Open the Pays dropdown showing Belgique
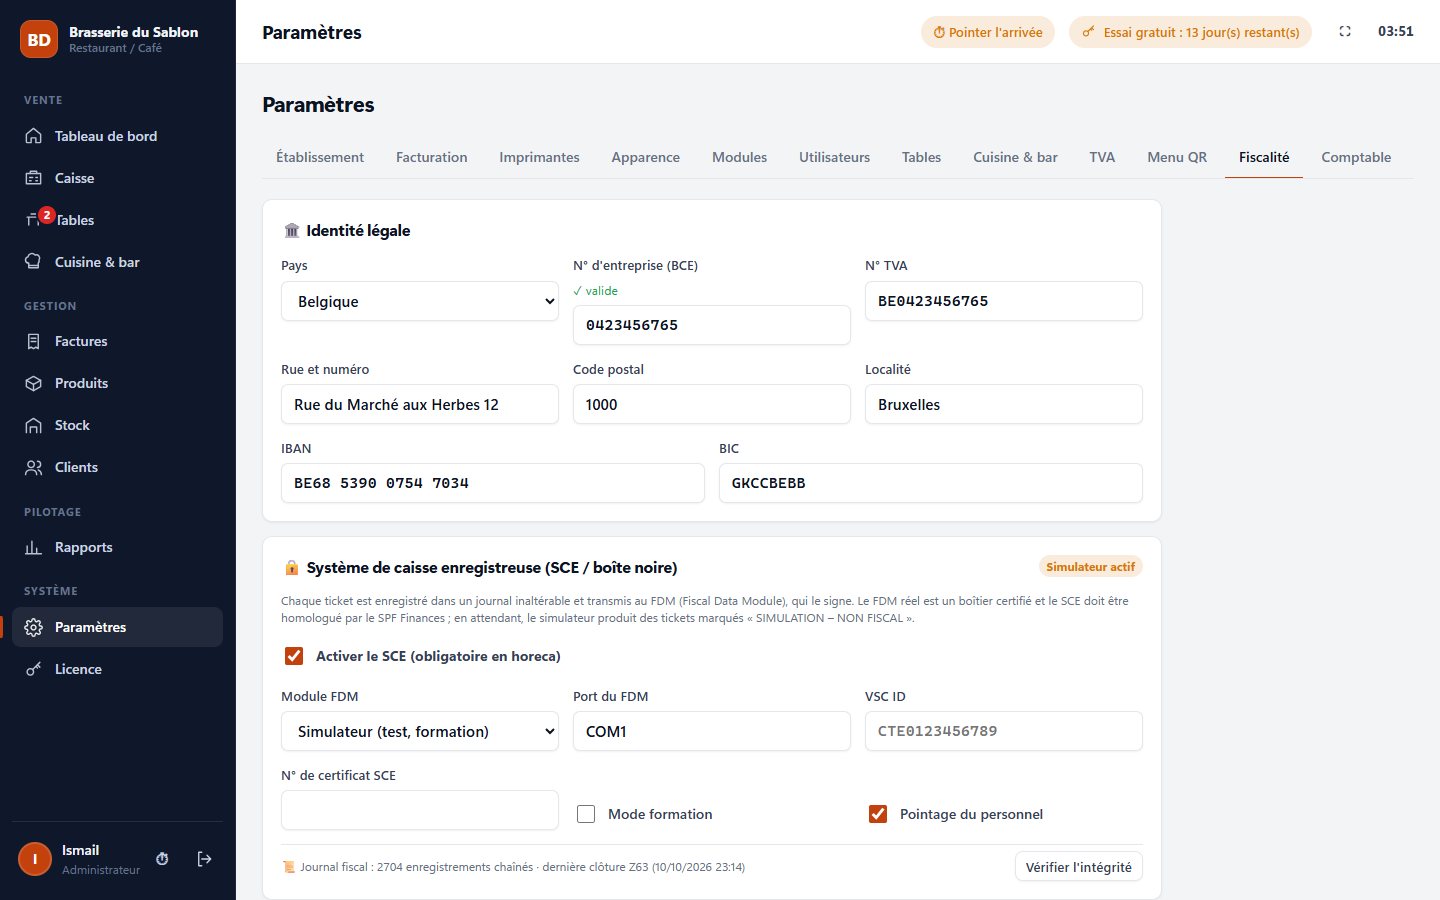This screenshot has width=1440, height=900. pos(420,301)
